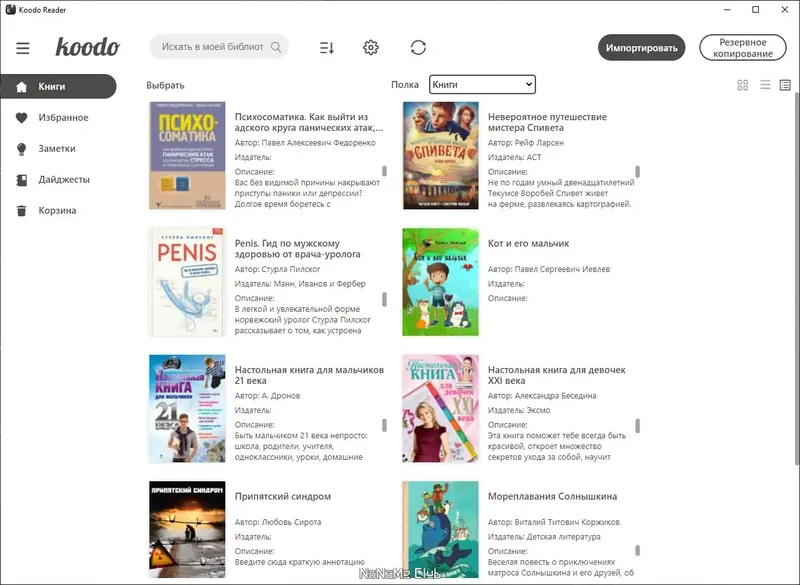Open Дайджесты in sidebar
Viewport: 800px width, 585px height.
(x=64, y=180)
